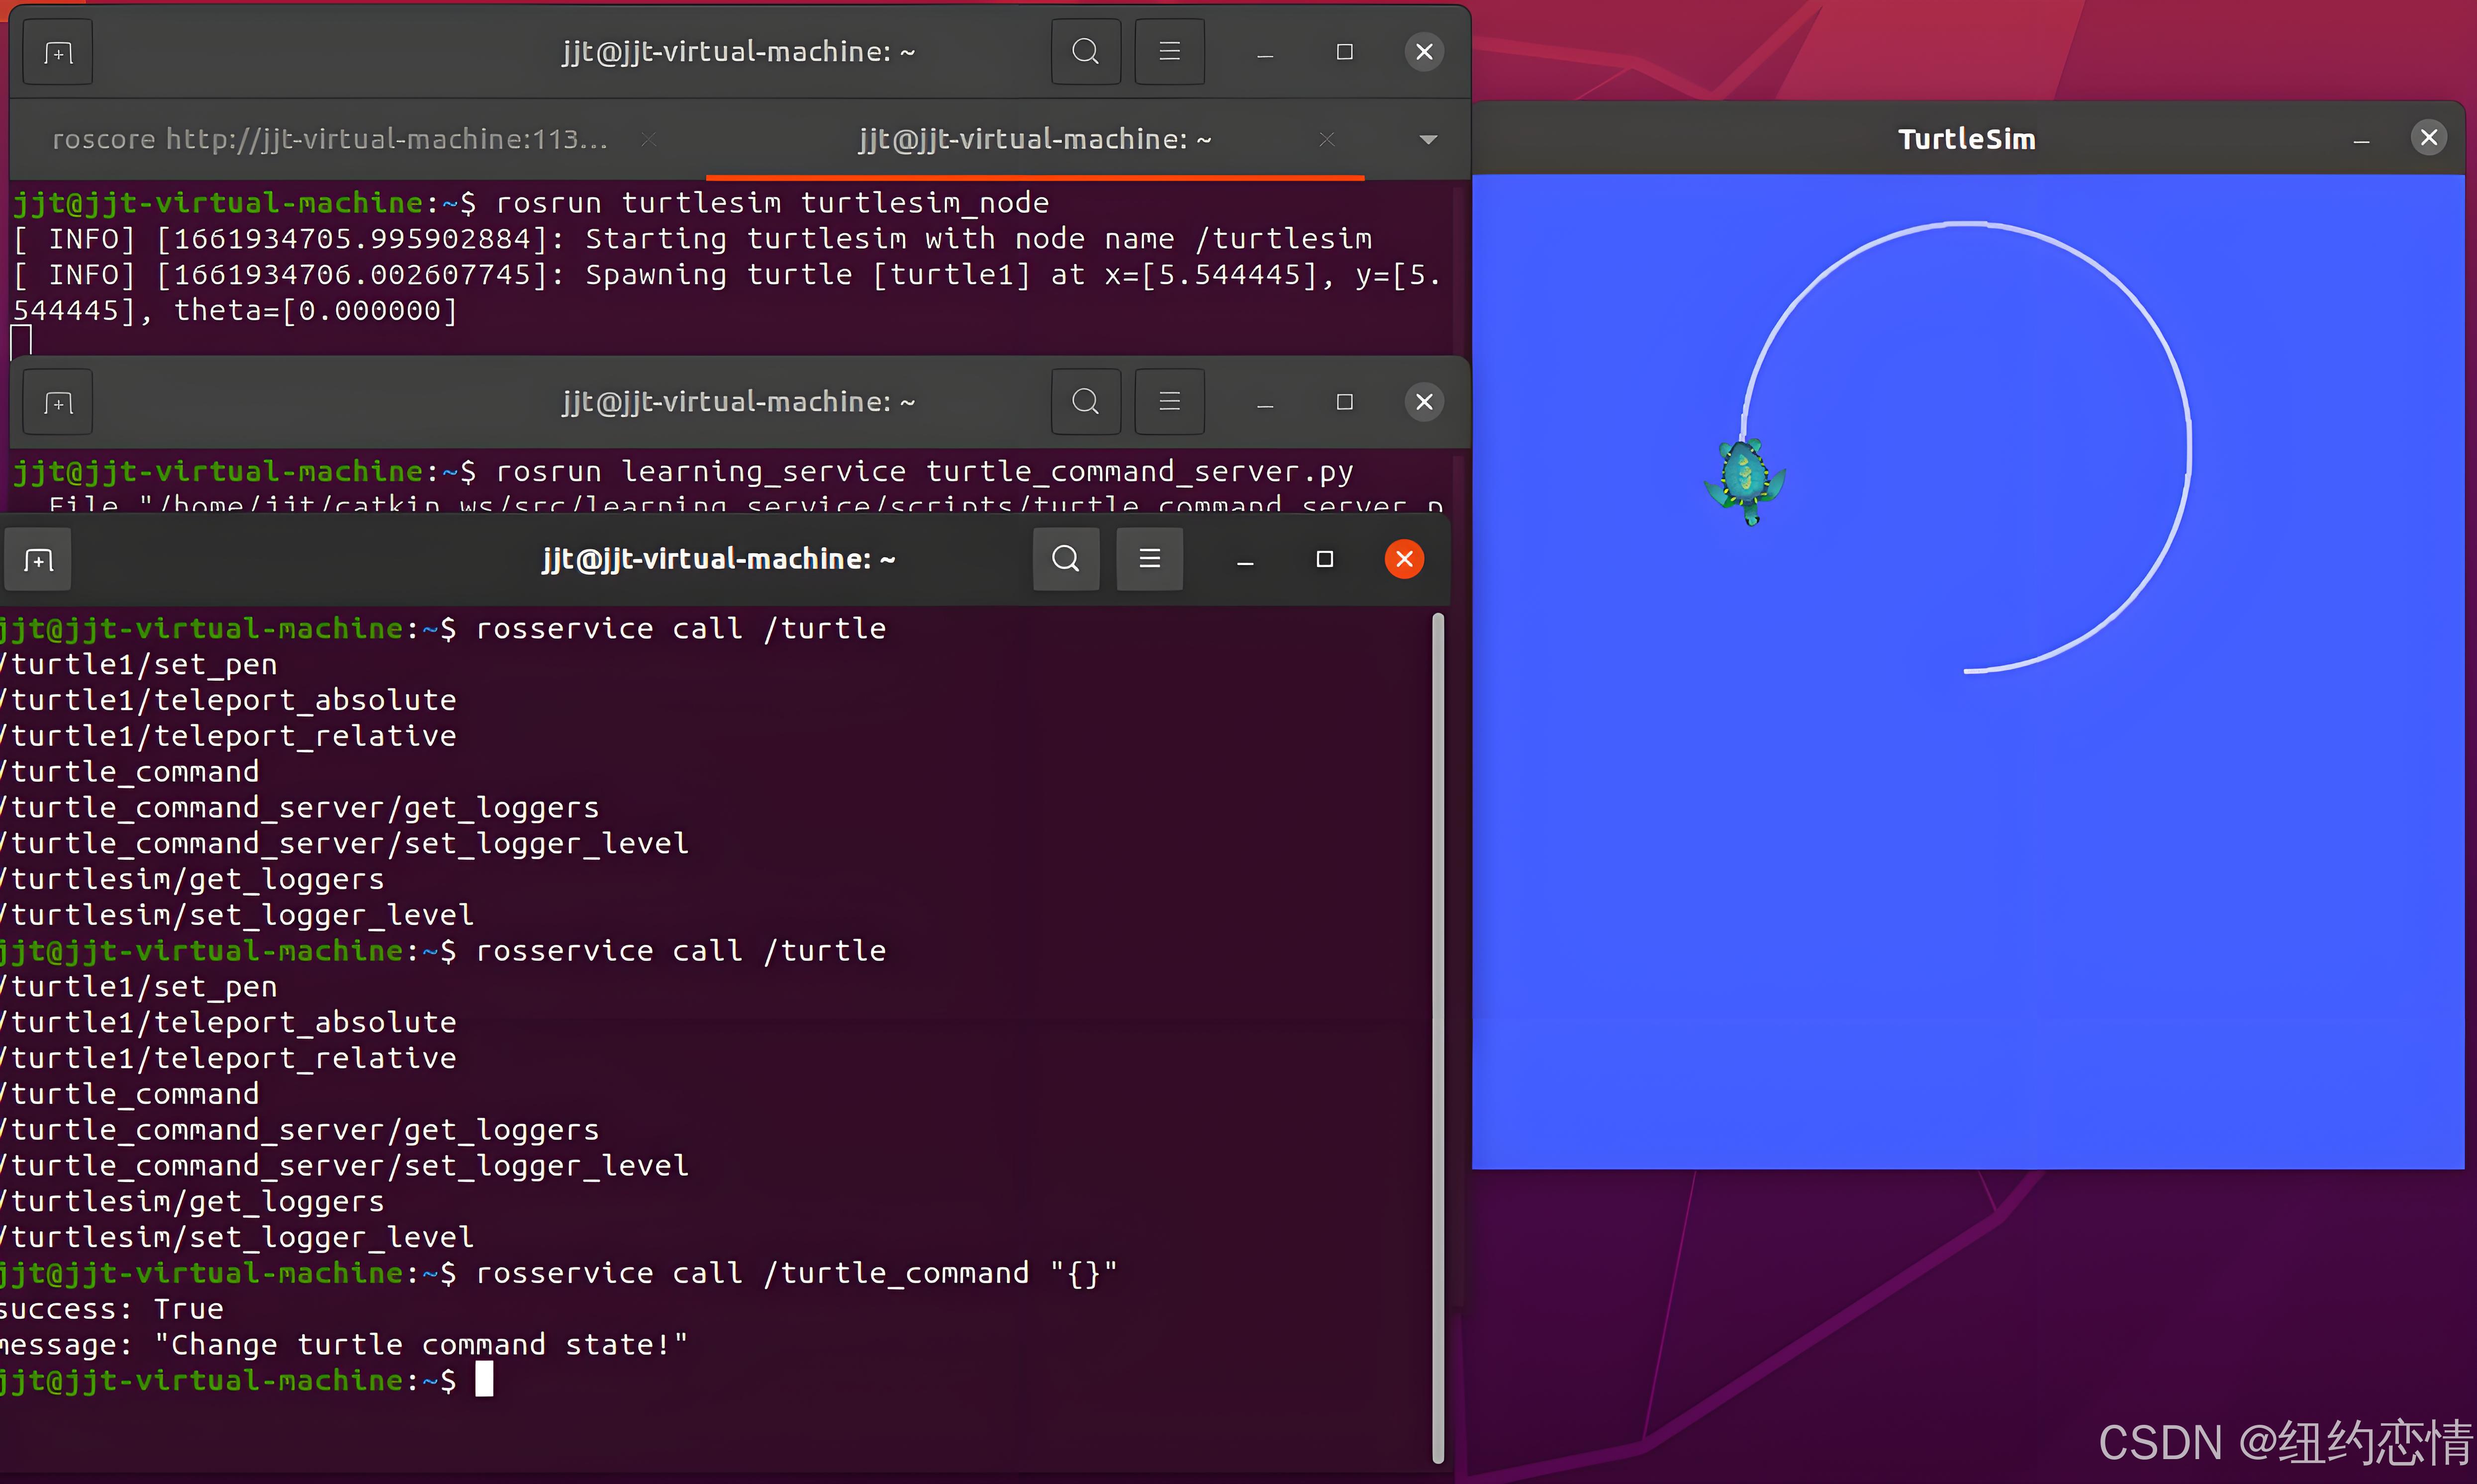Open hamburger menu in top terminal window
The height and width of the screenshot is (1484, 2477).
[1169, 52]
